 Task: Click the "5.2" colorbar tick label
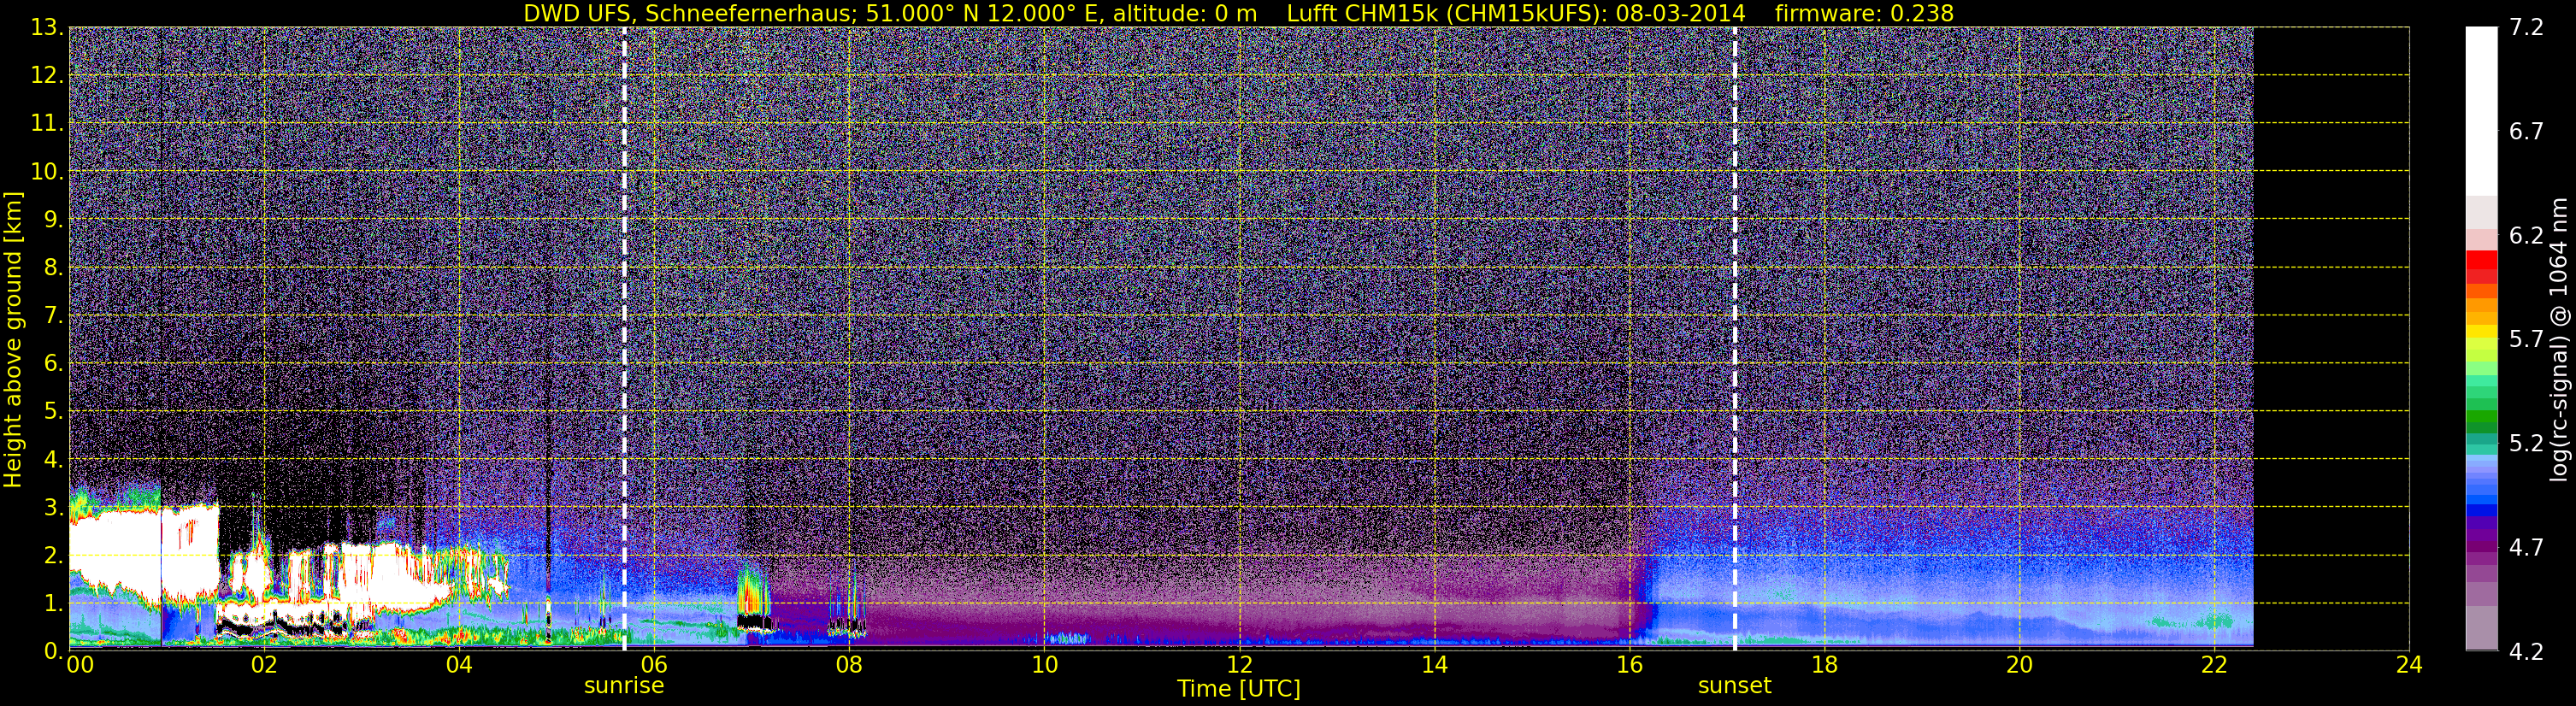click(x=2526, y=444)
